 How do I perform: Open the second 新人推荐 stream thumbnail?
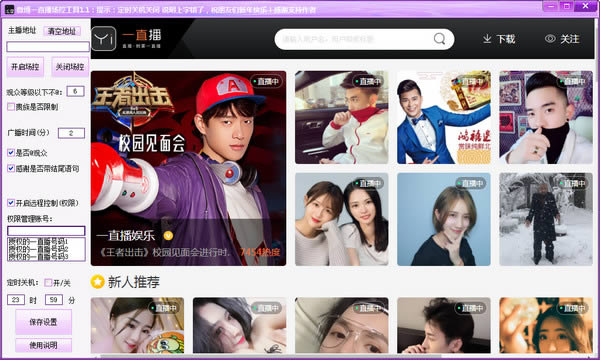(x=240, y=325)
